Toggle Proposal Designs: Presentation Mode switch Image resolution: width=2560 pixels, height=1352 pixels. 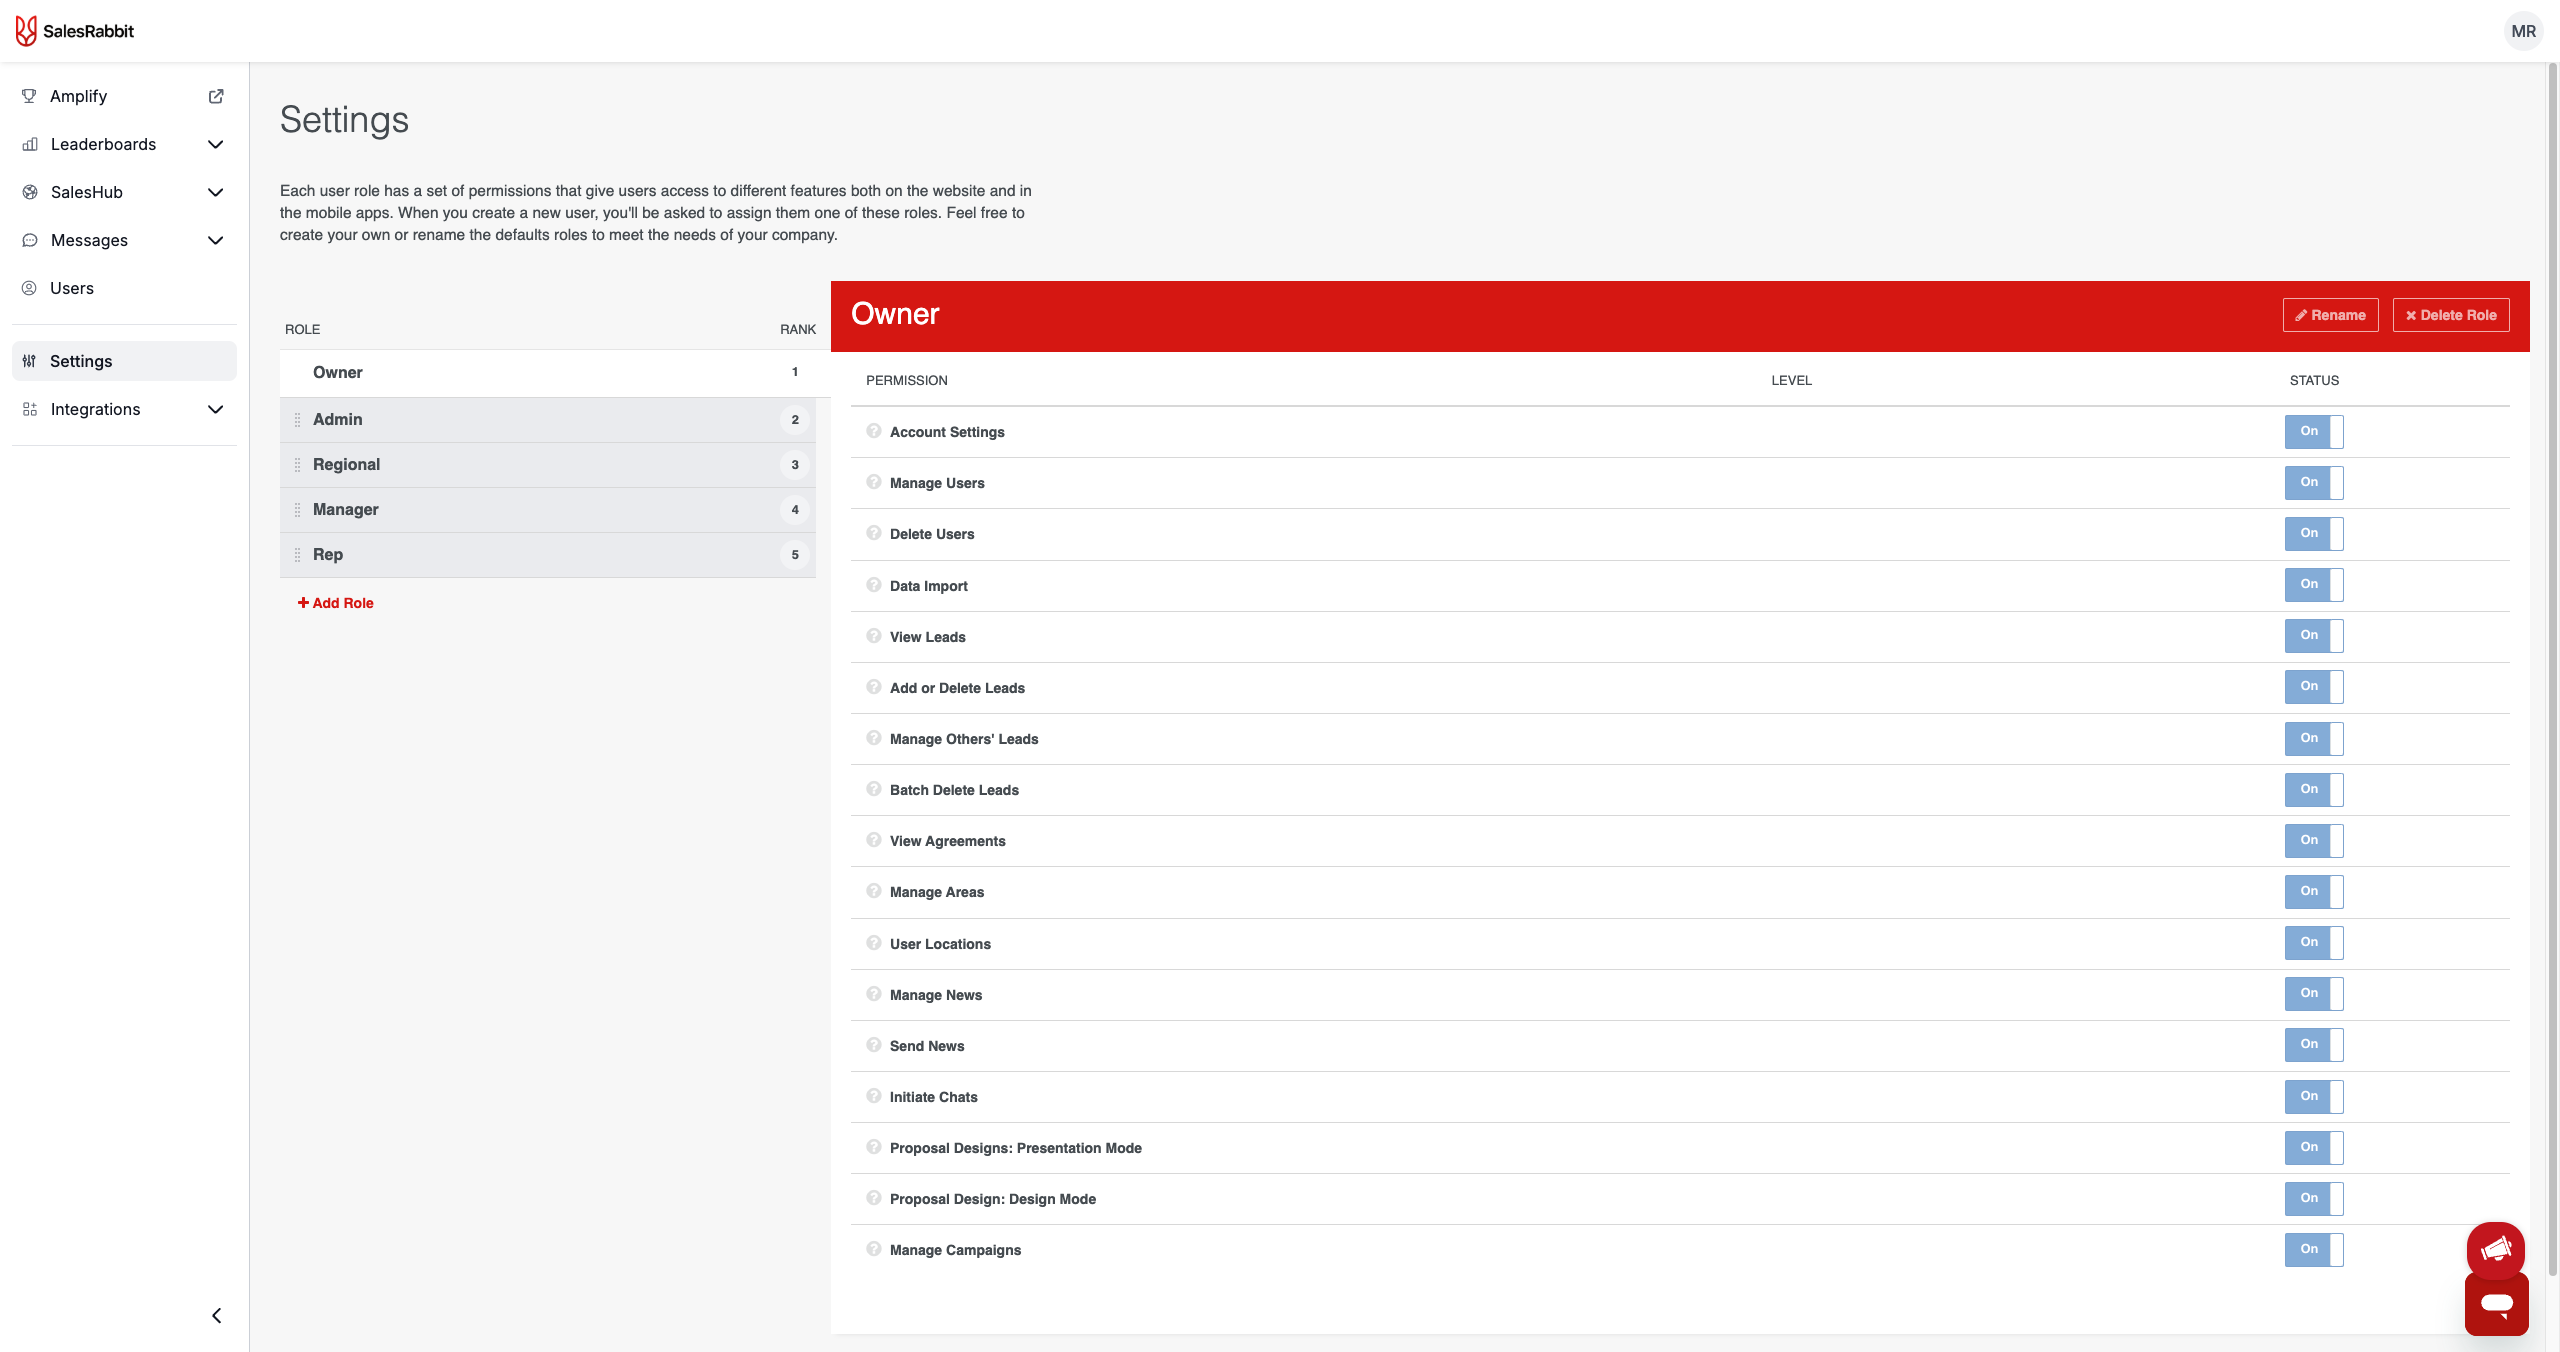click(2314, 1148)
